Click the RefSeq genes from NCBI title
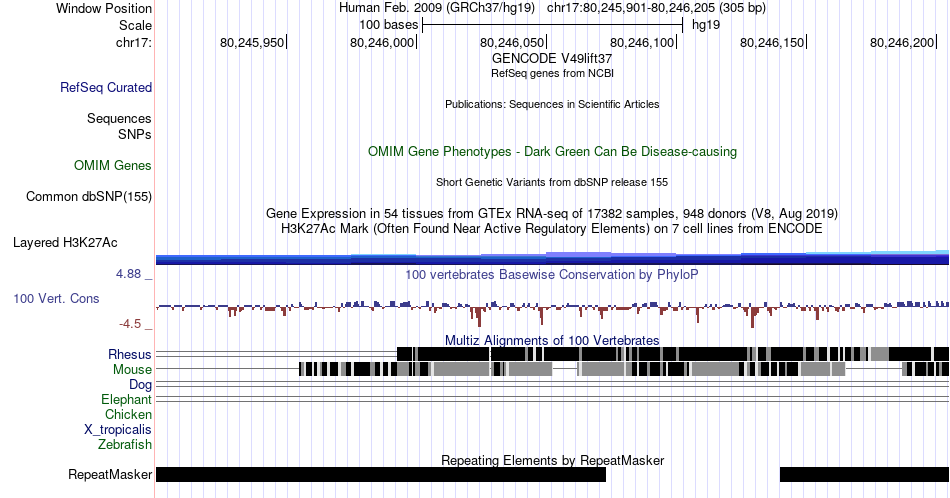950x498 pixels. [x=553, y=73]
